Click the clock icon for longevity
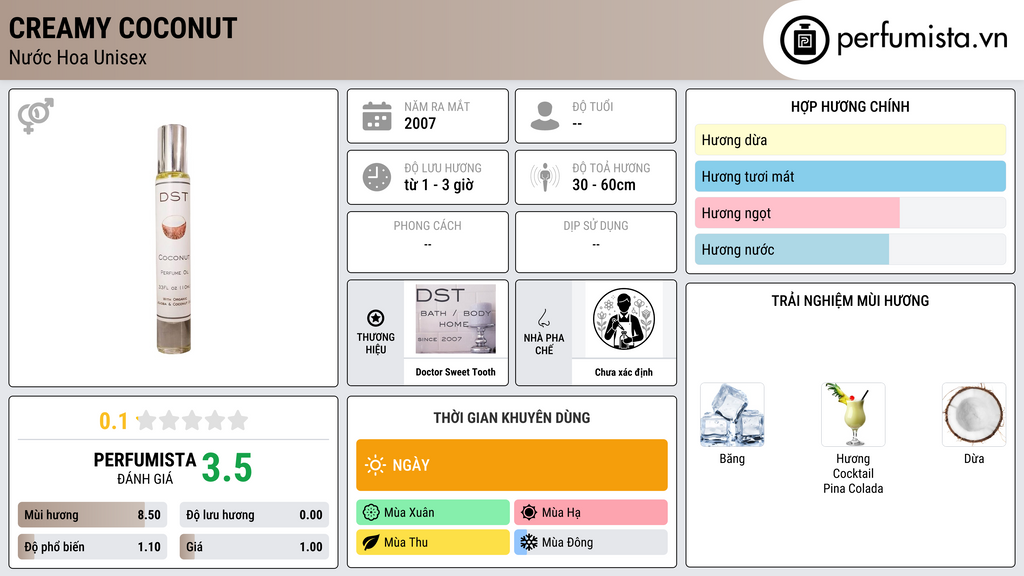Viewport: 1024px width, 576px height. (377, 177)
